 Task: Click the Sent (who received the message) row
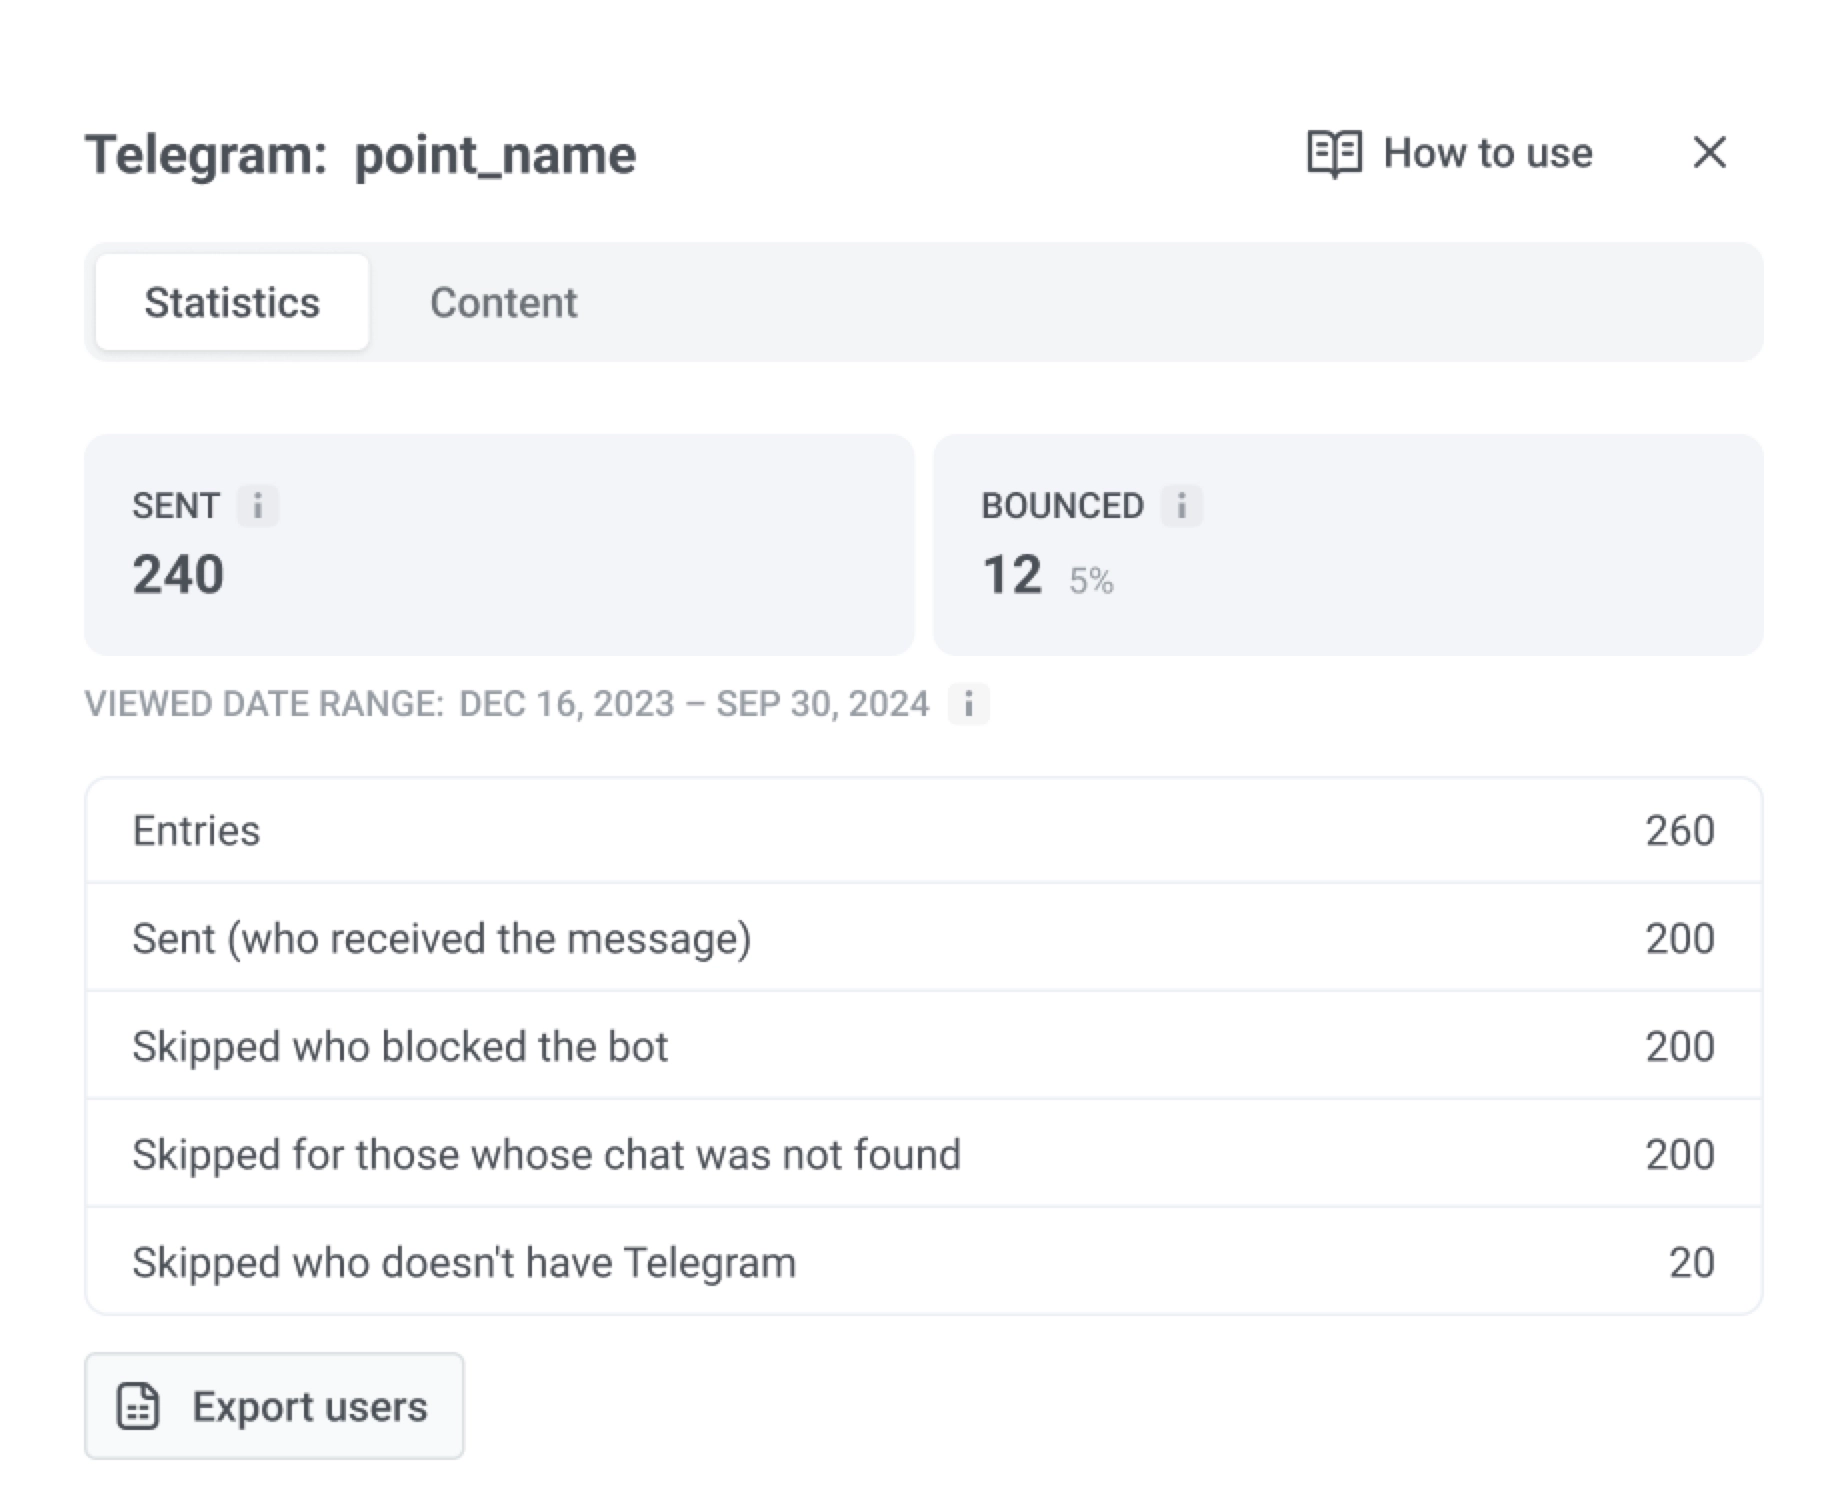click(x=920, y=938)
